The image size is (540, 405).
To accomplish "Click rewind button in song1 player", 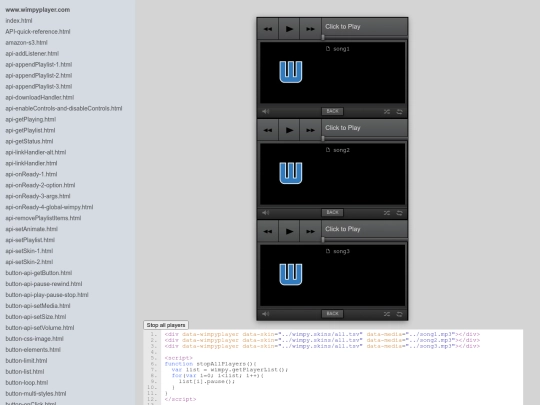I will click(268, 29).
